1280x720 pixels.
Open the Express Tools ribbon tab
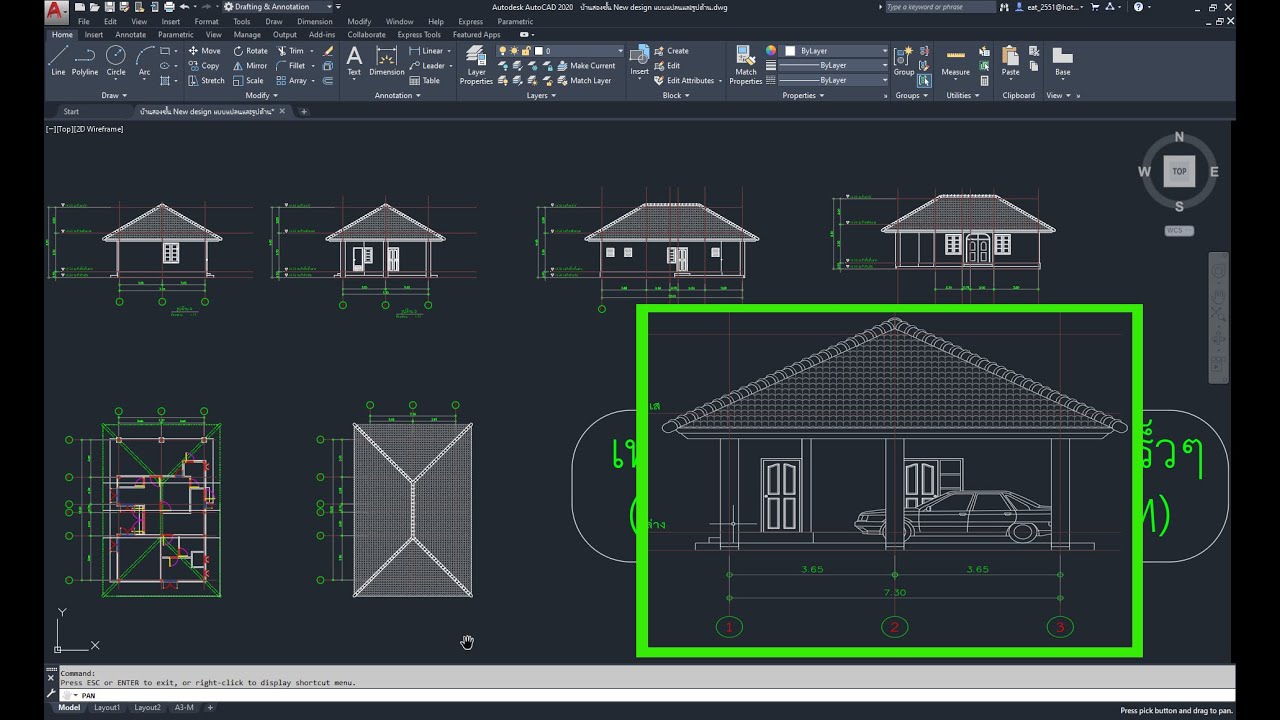[419, 35]
